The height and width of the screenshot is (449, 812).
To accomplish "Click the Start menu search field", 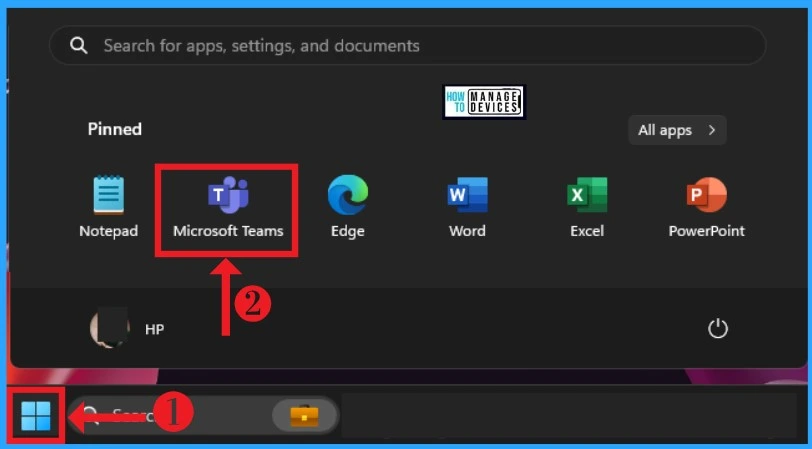I will click(408, 46).
